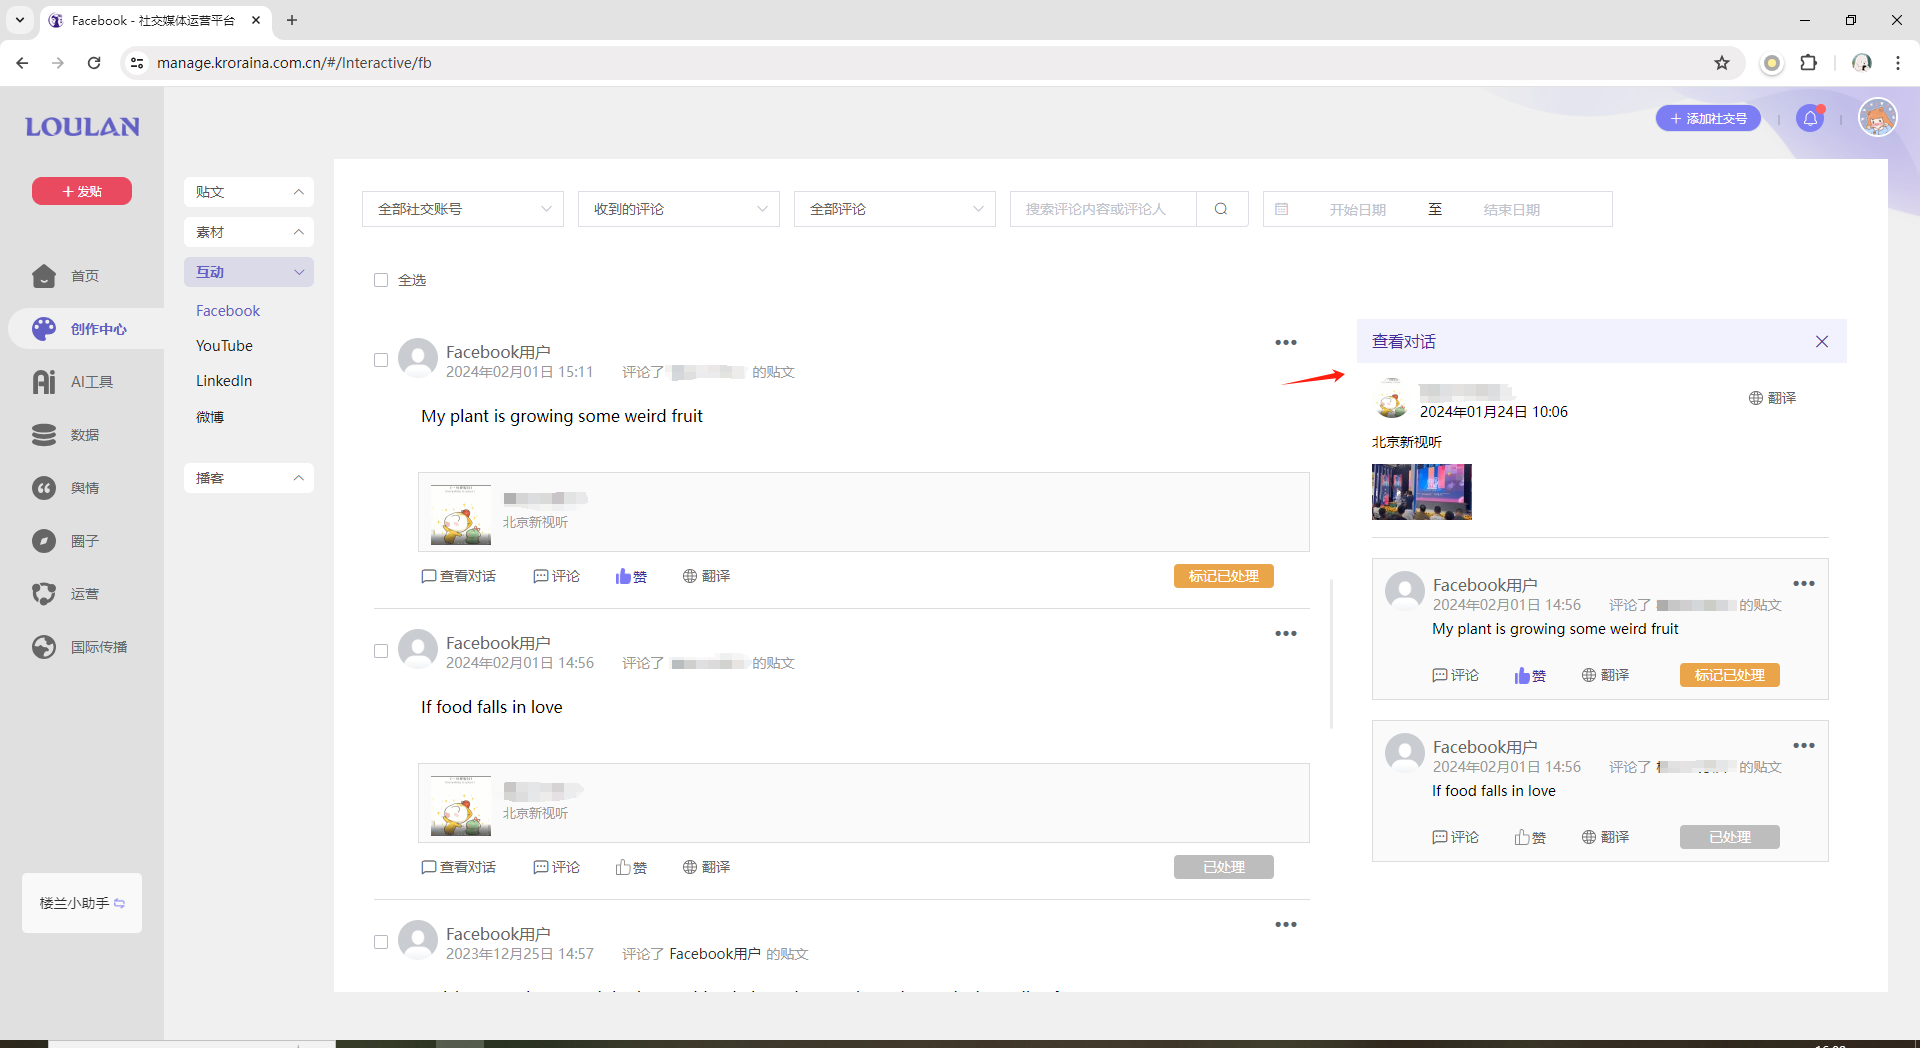
Task: Click the 首页 home icon in sidebar
Action: (44, 276)
